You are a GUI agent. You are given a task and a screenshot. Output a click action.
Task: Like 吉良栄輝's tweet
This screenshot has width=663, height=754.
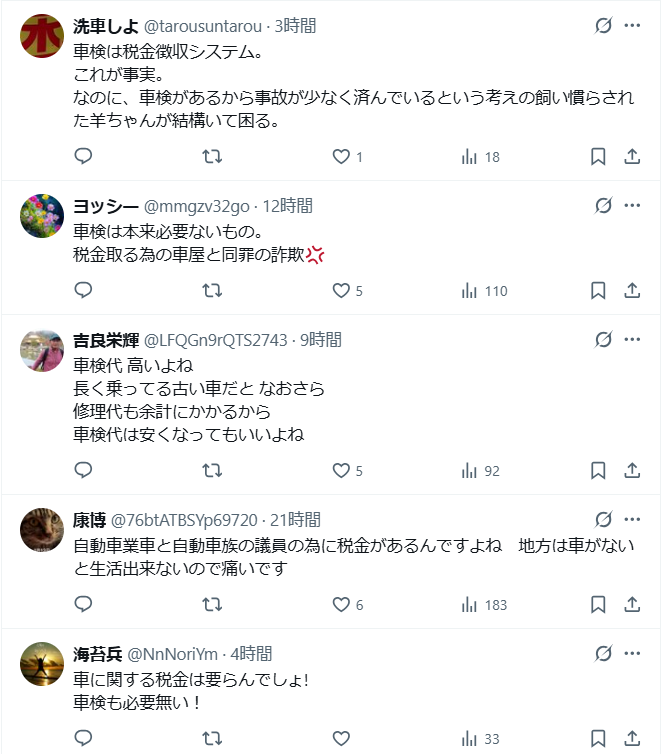tap(341, 471)
